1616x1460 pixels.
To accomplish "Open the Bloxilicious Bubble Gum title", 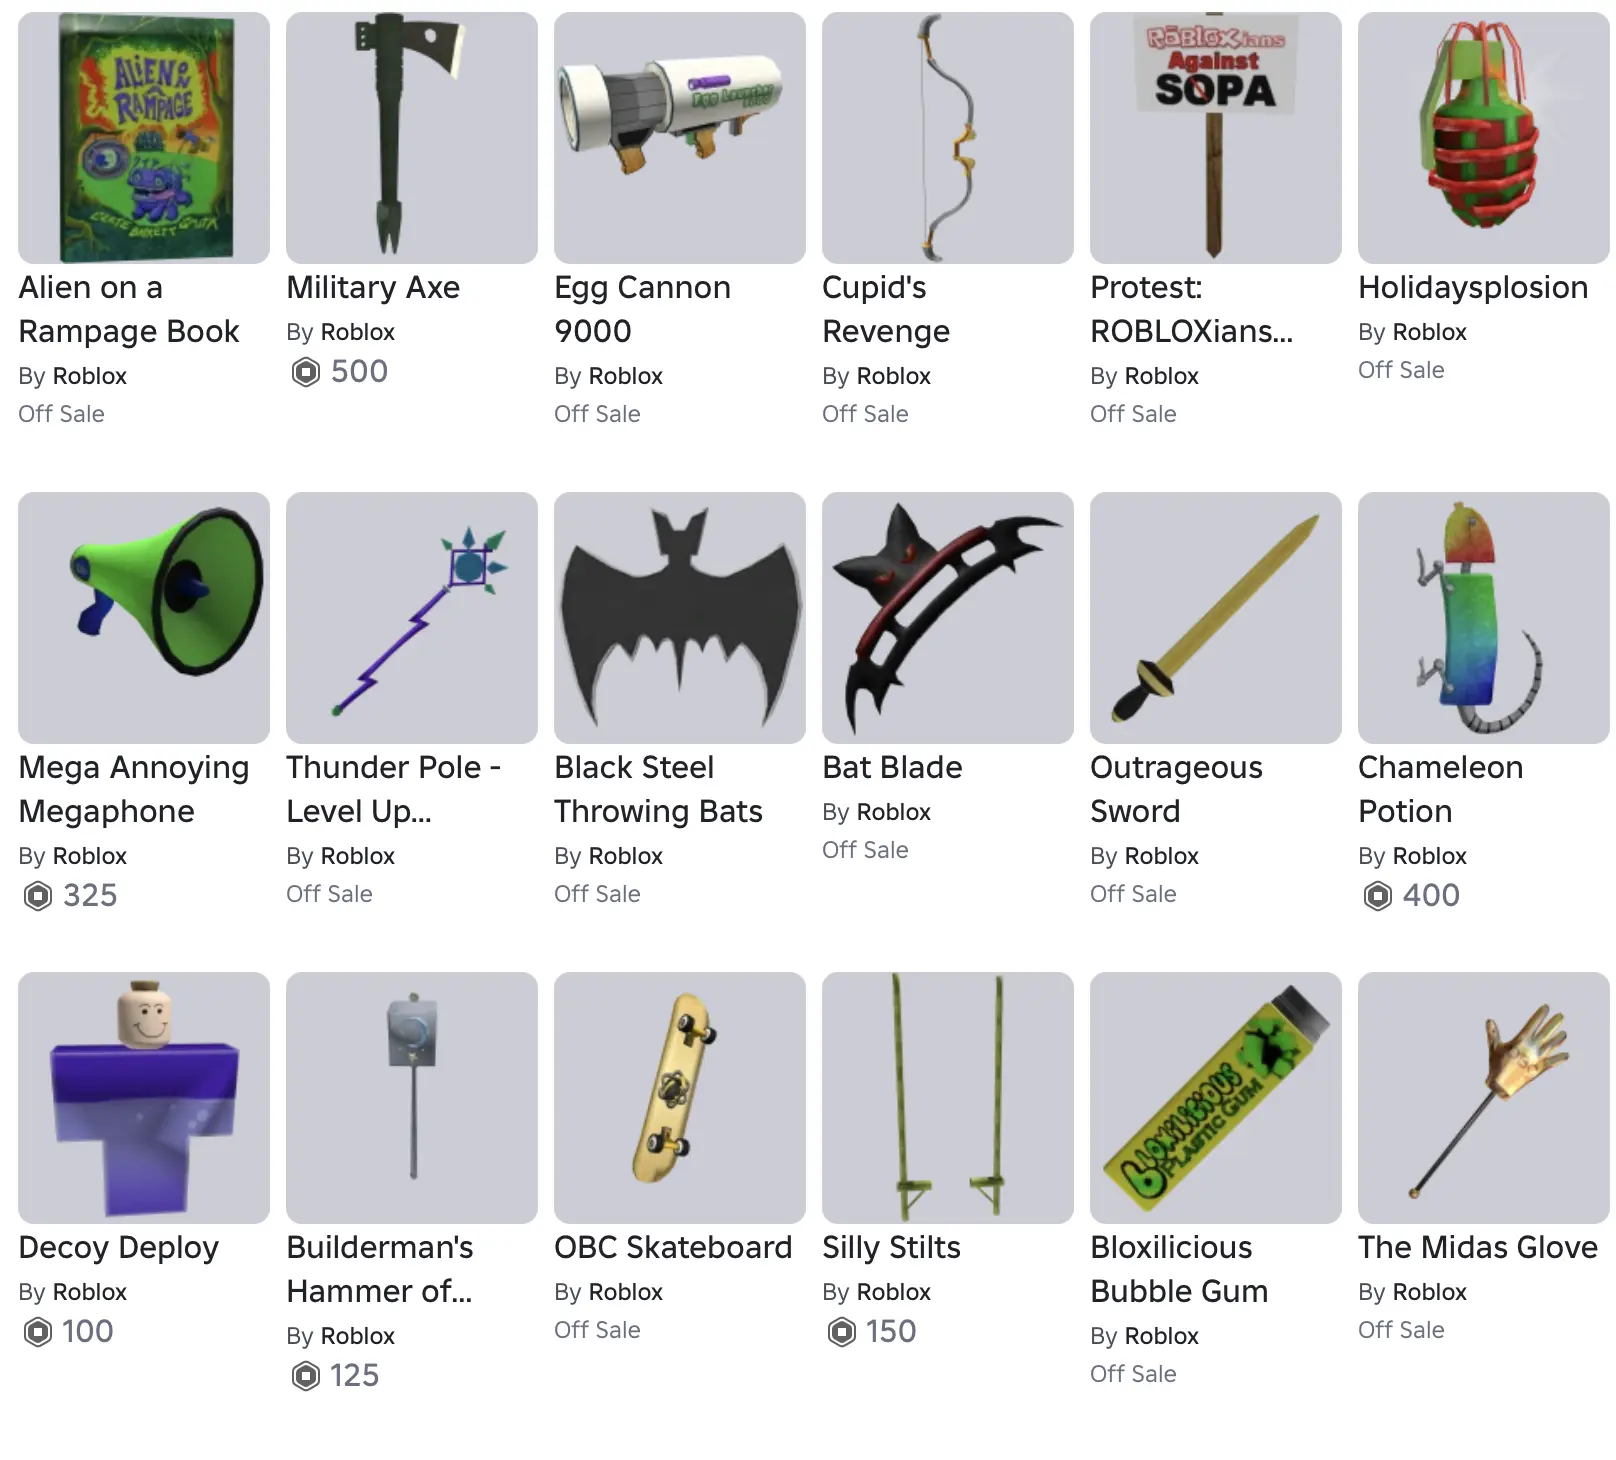I will coord(1179,1269).
